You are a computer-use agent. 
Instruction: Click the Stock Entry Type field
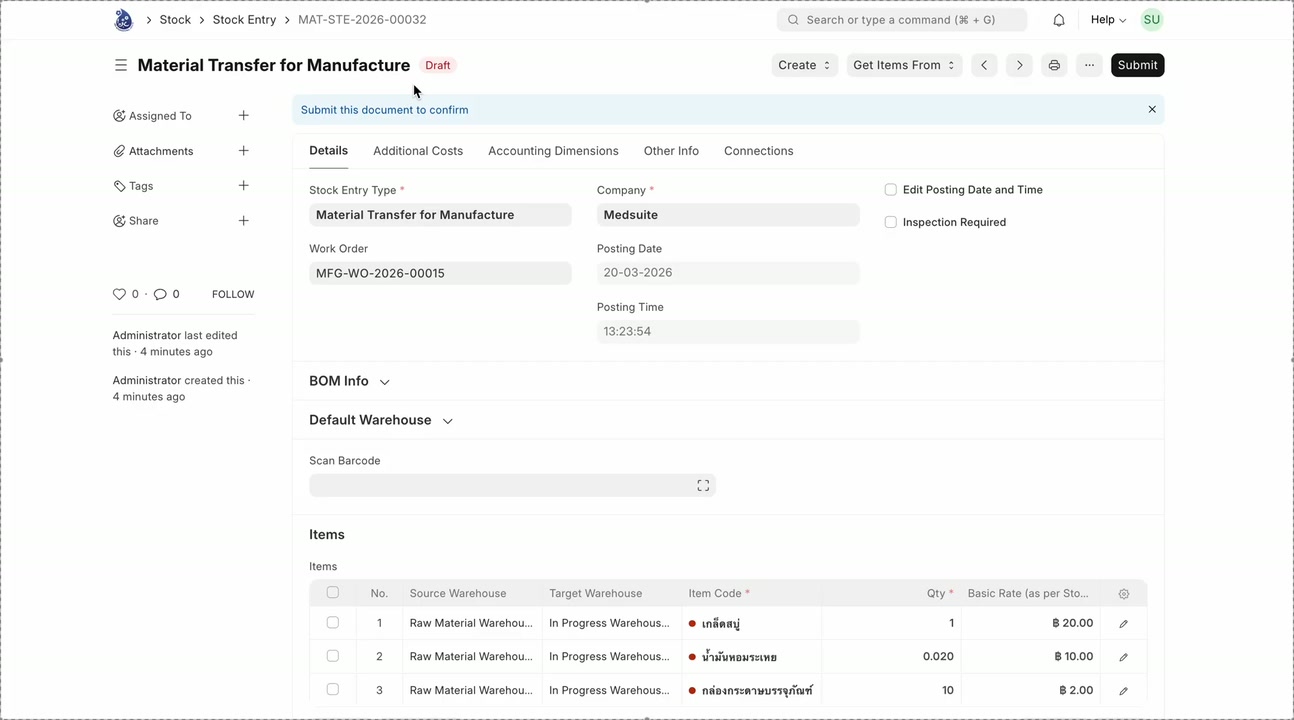coord(440,215)
